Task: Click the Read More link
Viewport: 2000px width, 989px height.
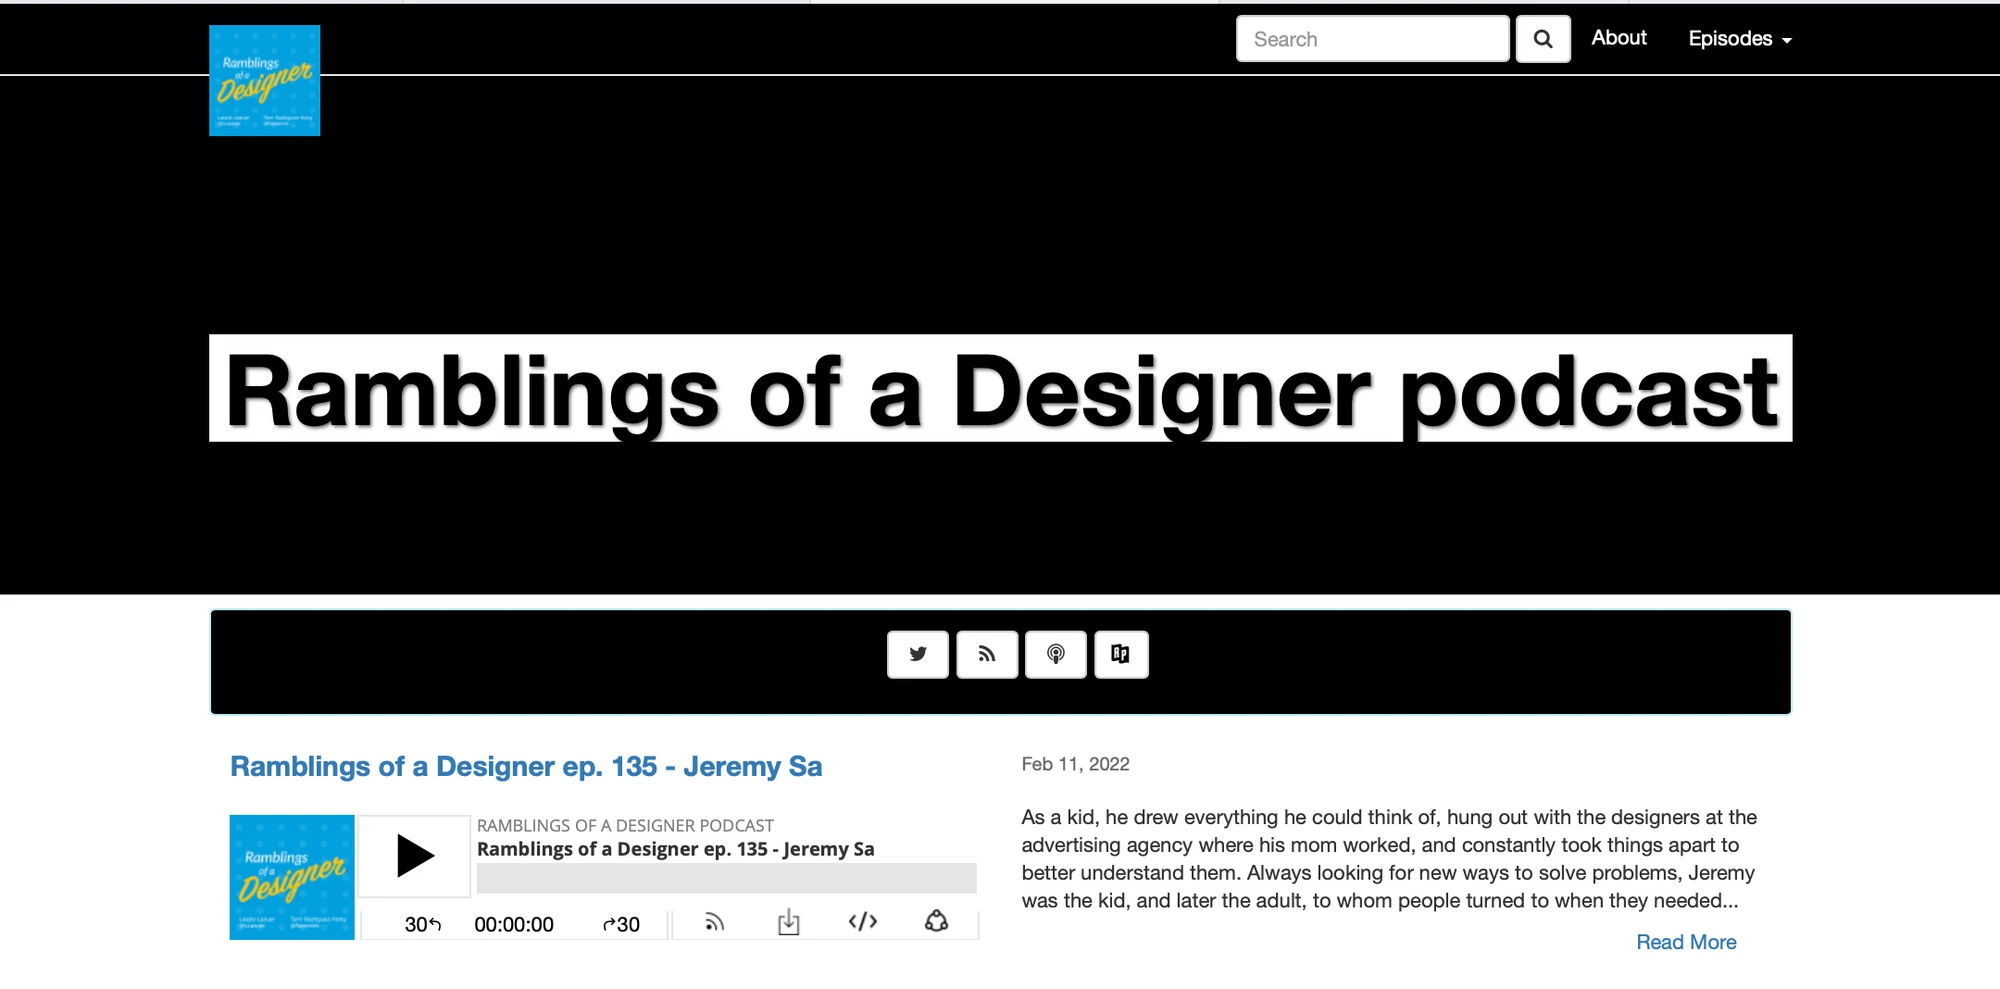Action: (x=1685, y=941)
